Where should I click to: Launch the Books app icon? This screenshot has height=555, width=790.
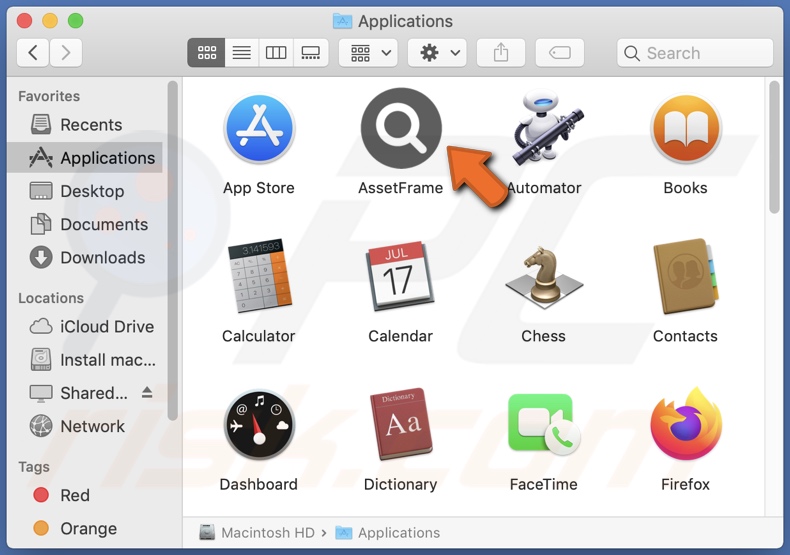[x=686, y=128]
